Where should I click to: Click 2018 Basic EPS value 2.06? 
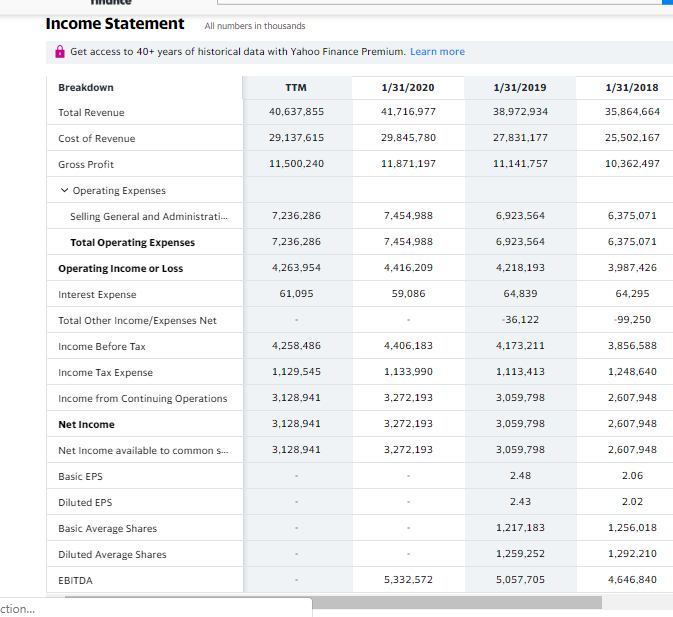point(632,475)
